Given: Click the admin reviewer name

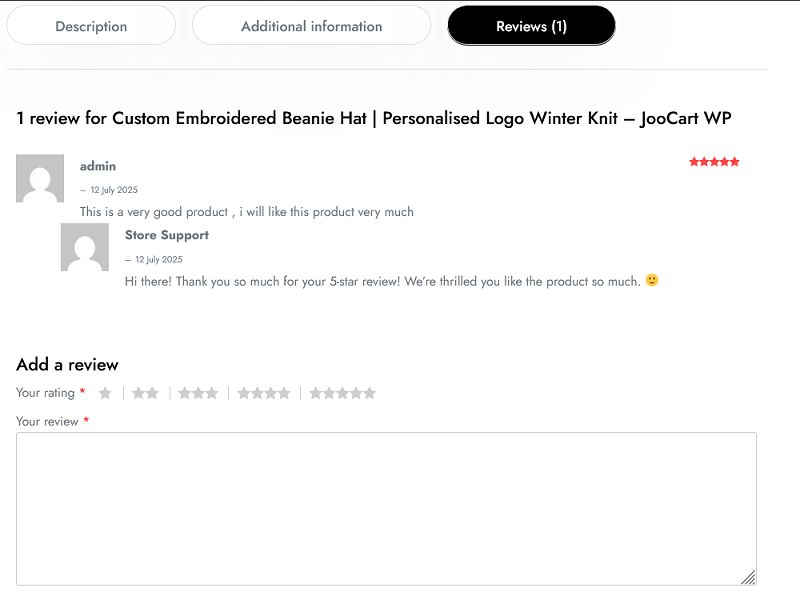Looking at the screenshot, I should coord(98,166).
